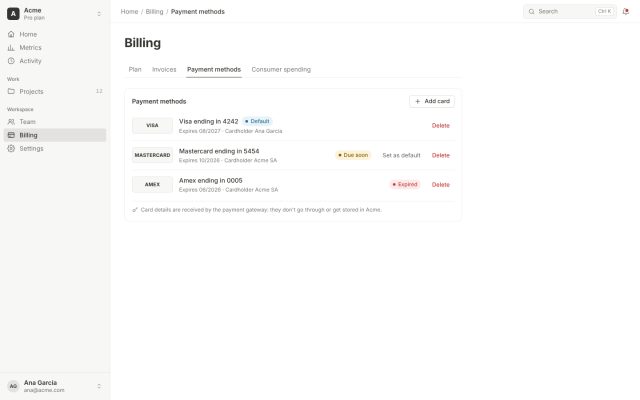Image resolution: width=640 pixels, height=400 pixels.
Task: Click the AG user avatar
Action: tap(13, 386)
